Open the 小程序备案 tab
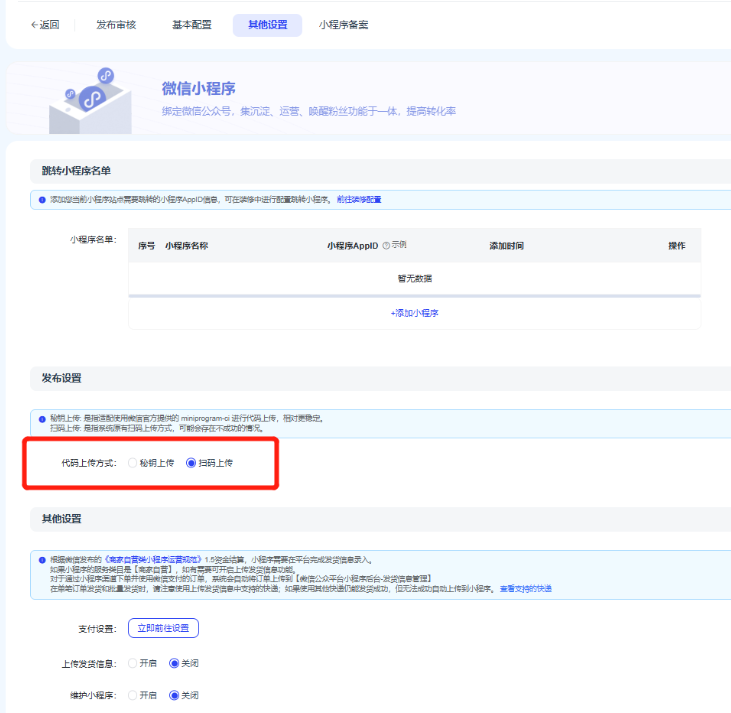The width and height of the screenshot is (731, 713). 343,25
